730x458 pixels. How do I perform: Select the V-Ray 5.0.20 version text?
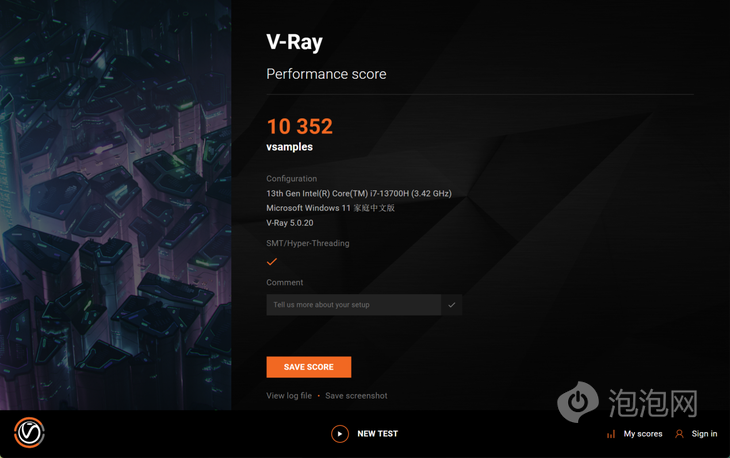(290, 223)
